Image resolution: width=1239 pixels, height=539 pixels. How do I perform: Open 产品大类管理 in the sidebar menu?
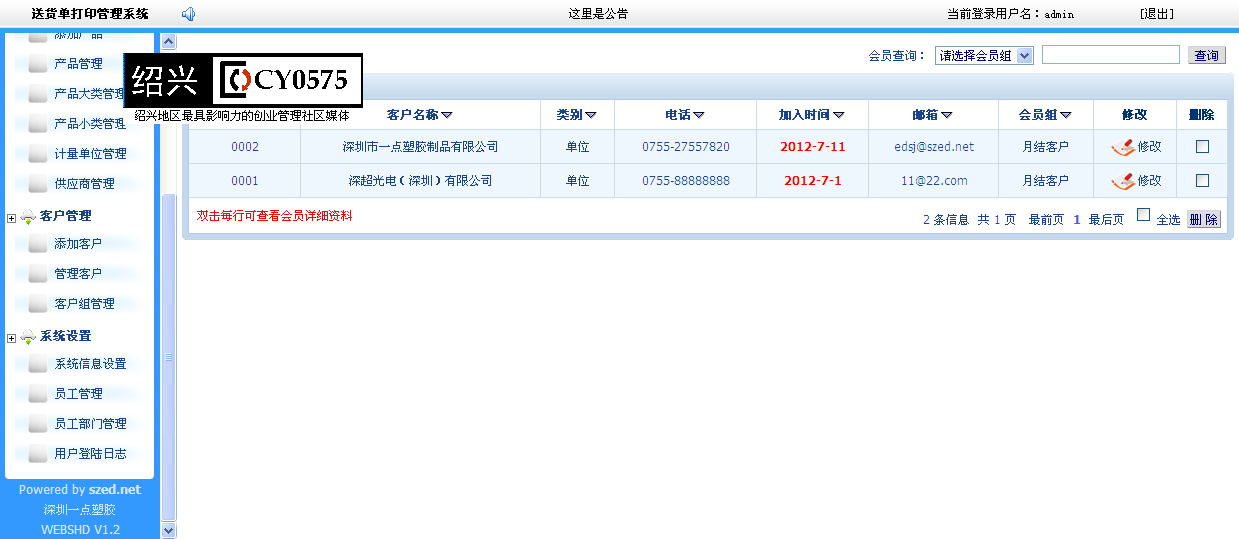click(x=89, y=94)
